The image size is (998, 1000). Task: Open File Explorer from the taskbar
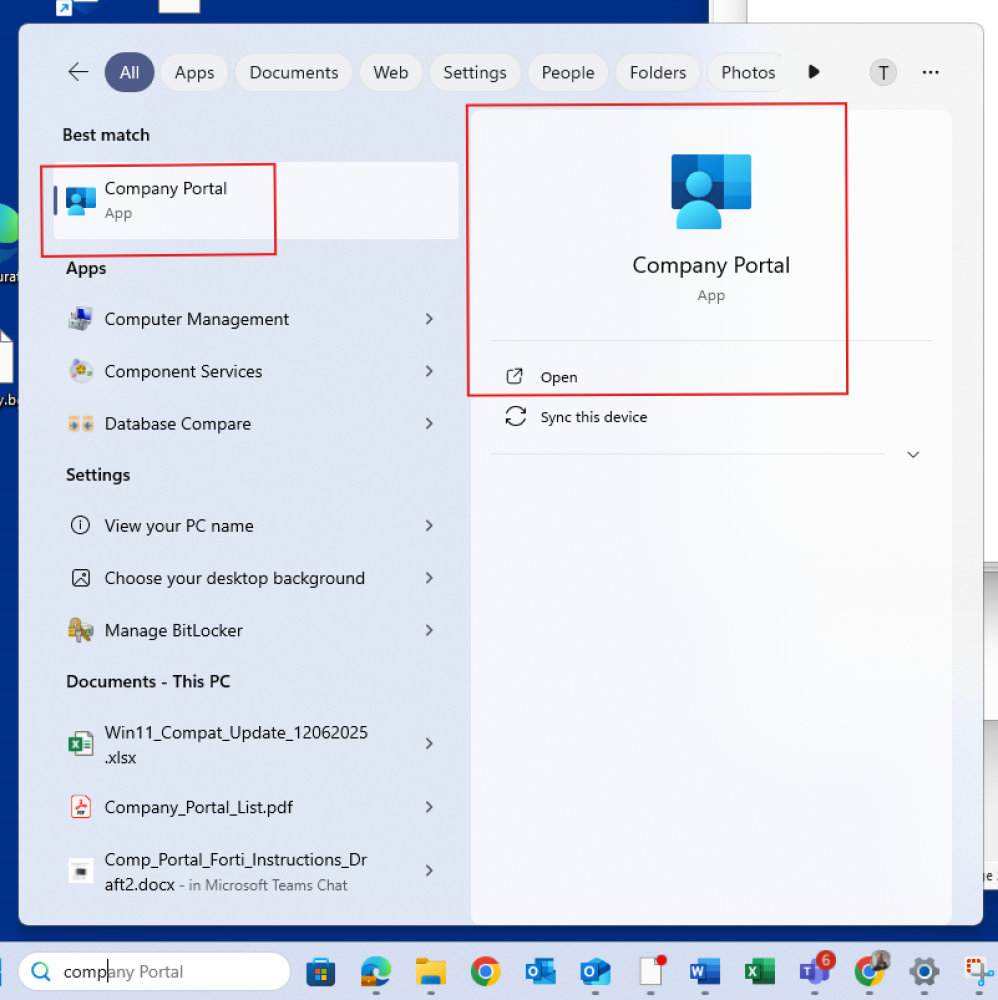(x=430, y=971)
